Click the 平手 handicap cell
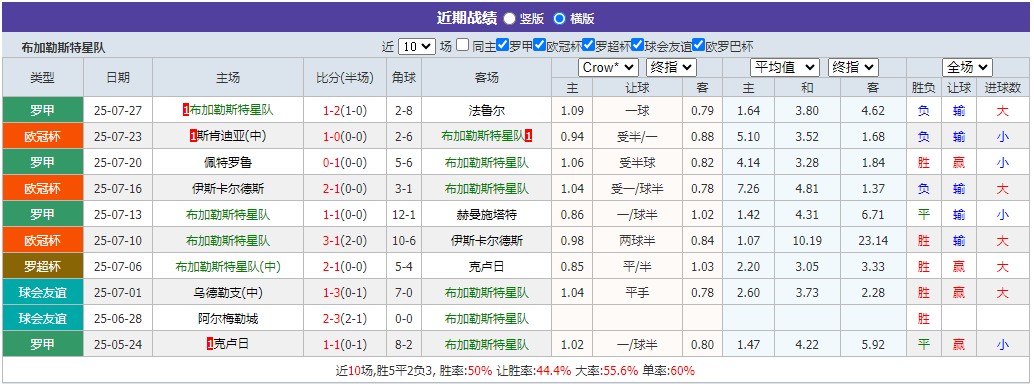 [638, 292]
